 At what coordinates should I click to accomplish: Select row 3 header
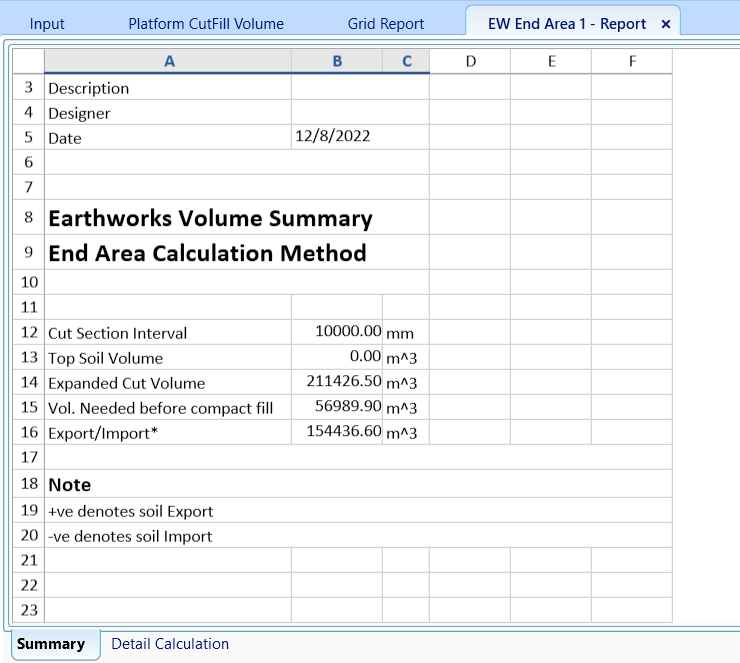pos(29,87)
